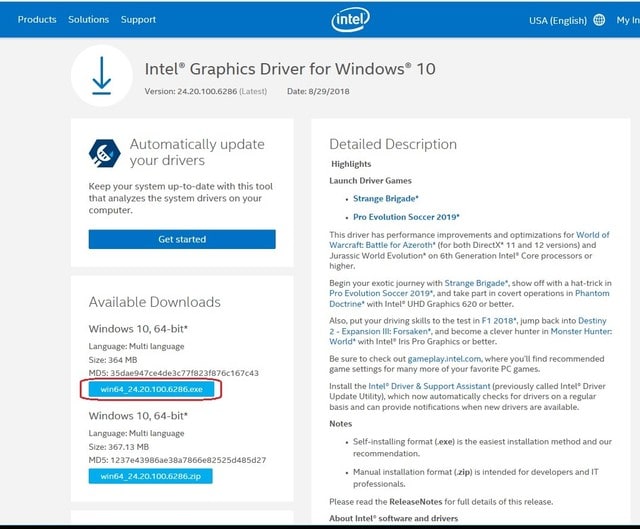Open the Monster Hunter: World link
This screenshot has width=640, height=529.
tap(471, 336)
